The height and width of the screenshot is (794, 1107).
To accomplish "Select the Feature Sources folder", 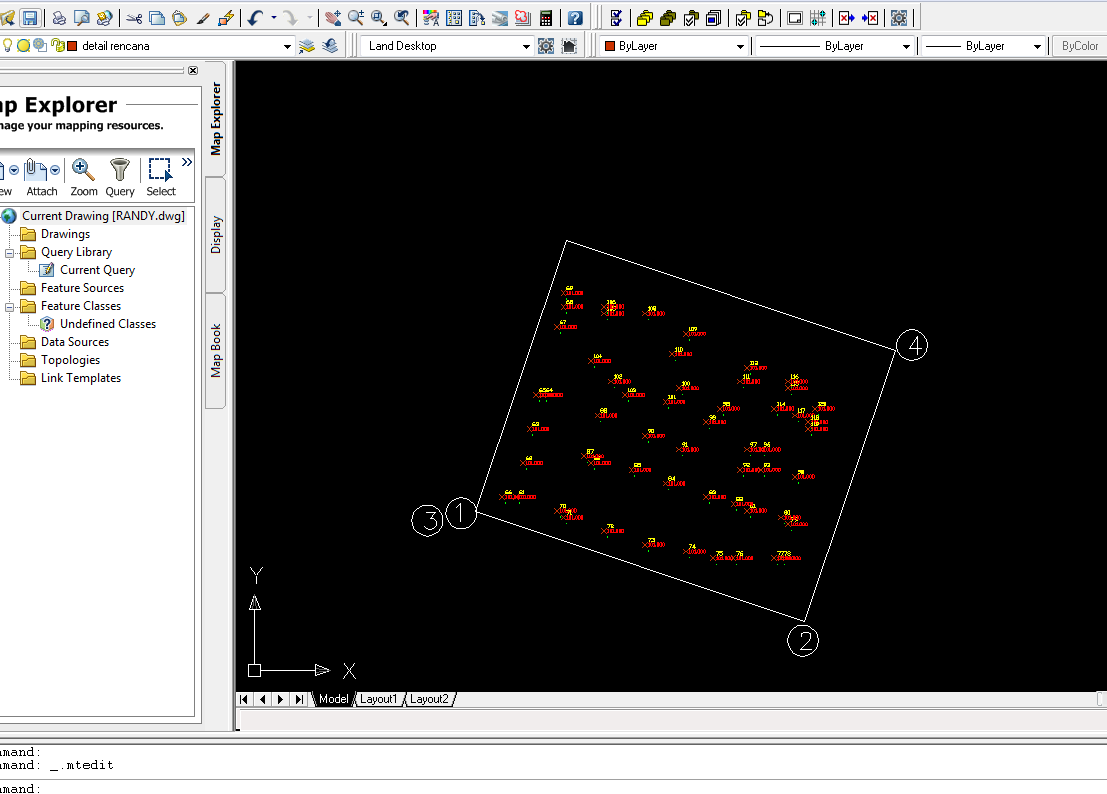I will [82, 288].
